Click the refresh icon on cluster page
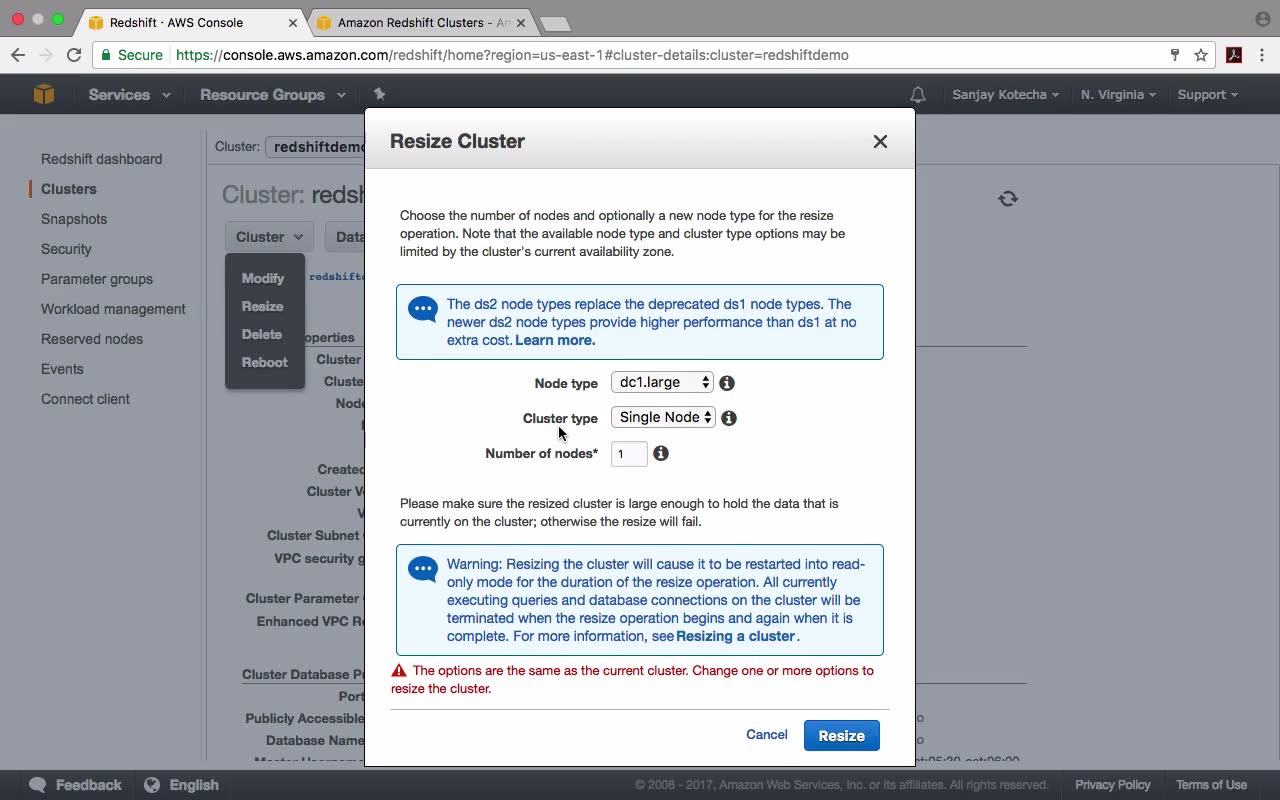The image size is (1280, 800). click(1008, 198)
